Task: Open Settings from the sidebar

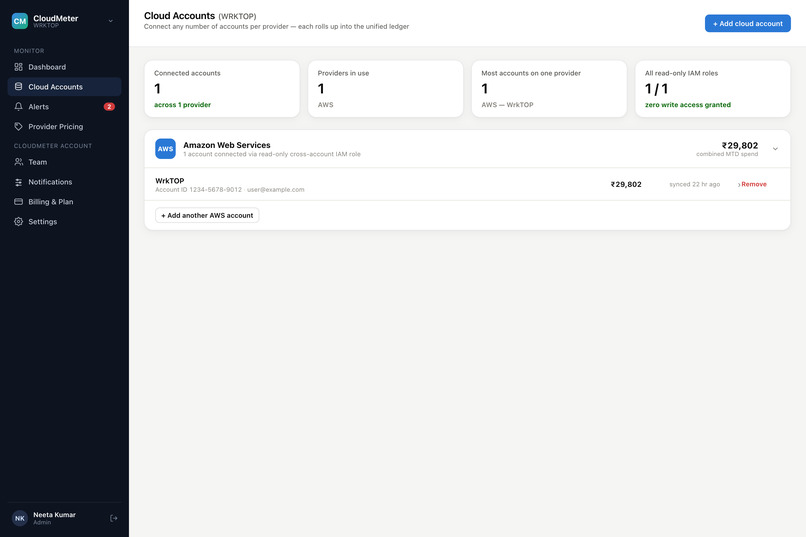Action: pyautogui.click(x=64, y=221)
